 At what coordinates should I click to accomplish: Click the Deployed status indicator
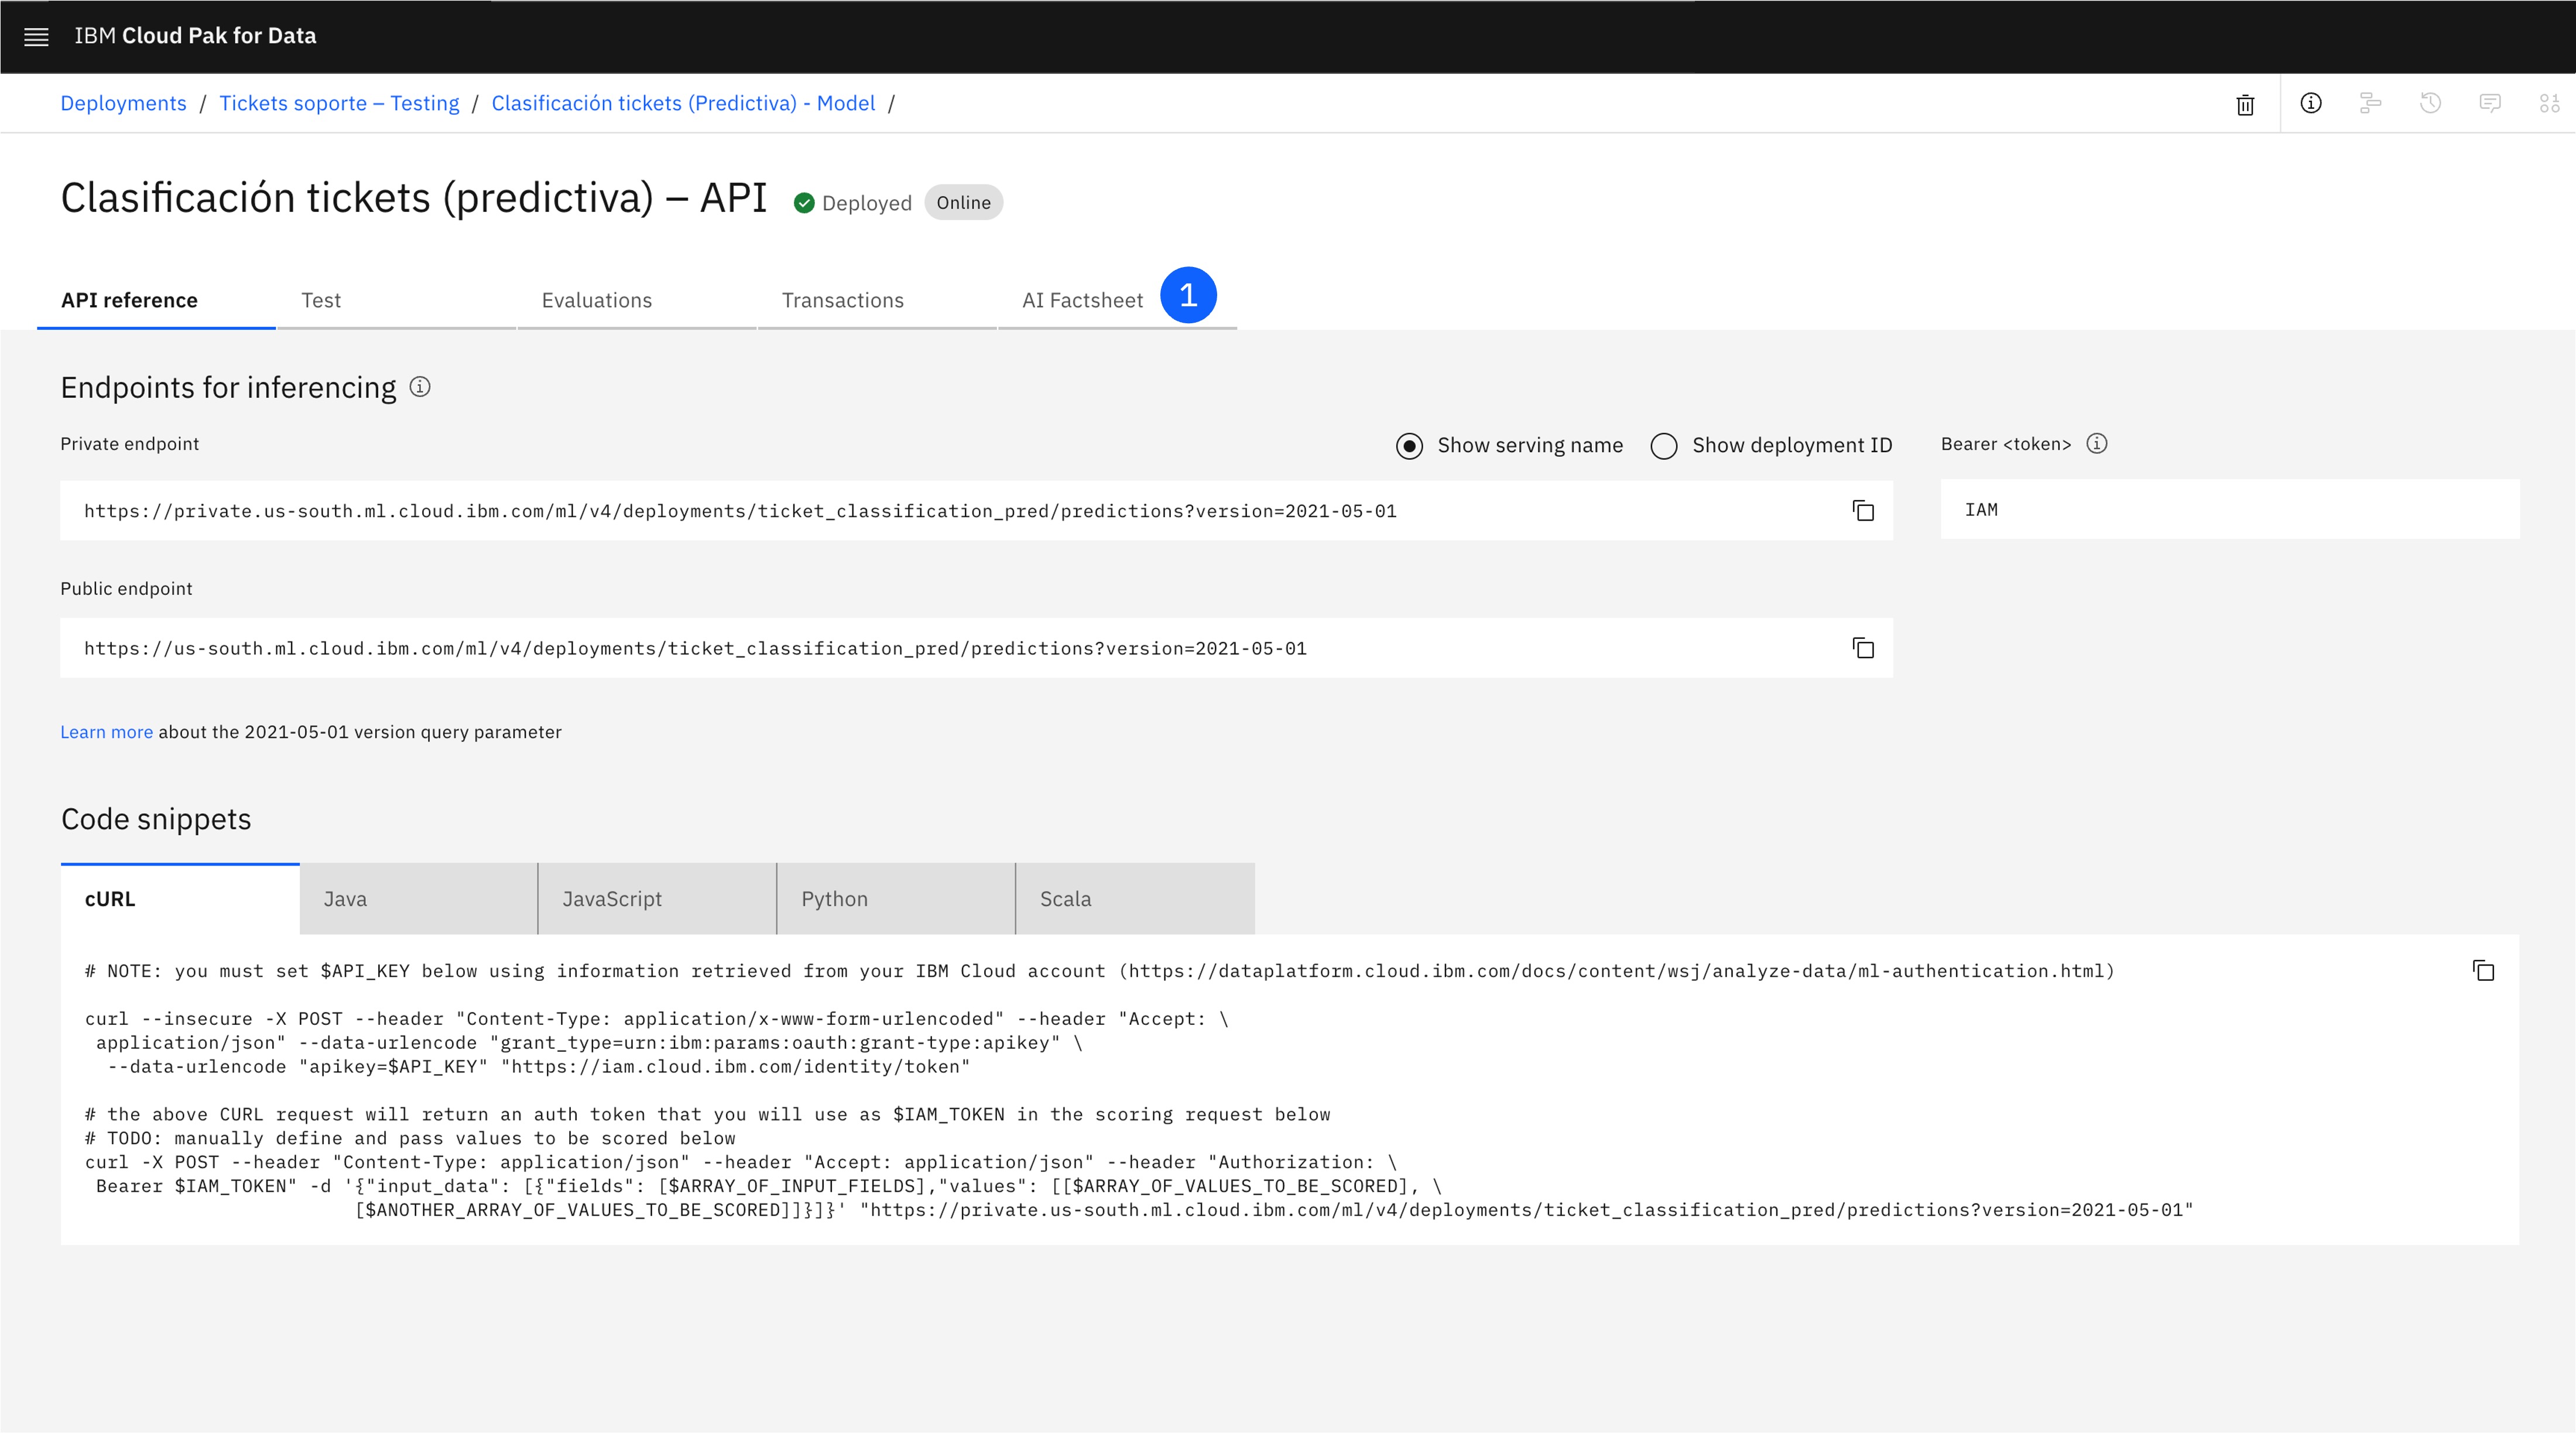[853, 203]
